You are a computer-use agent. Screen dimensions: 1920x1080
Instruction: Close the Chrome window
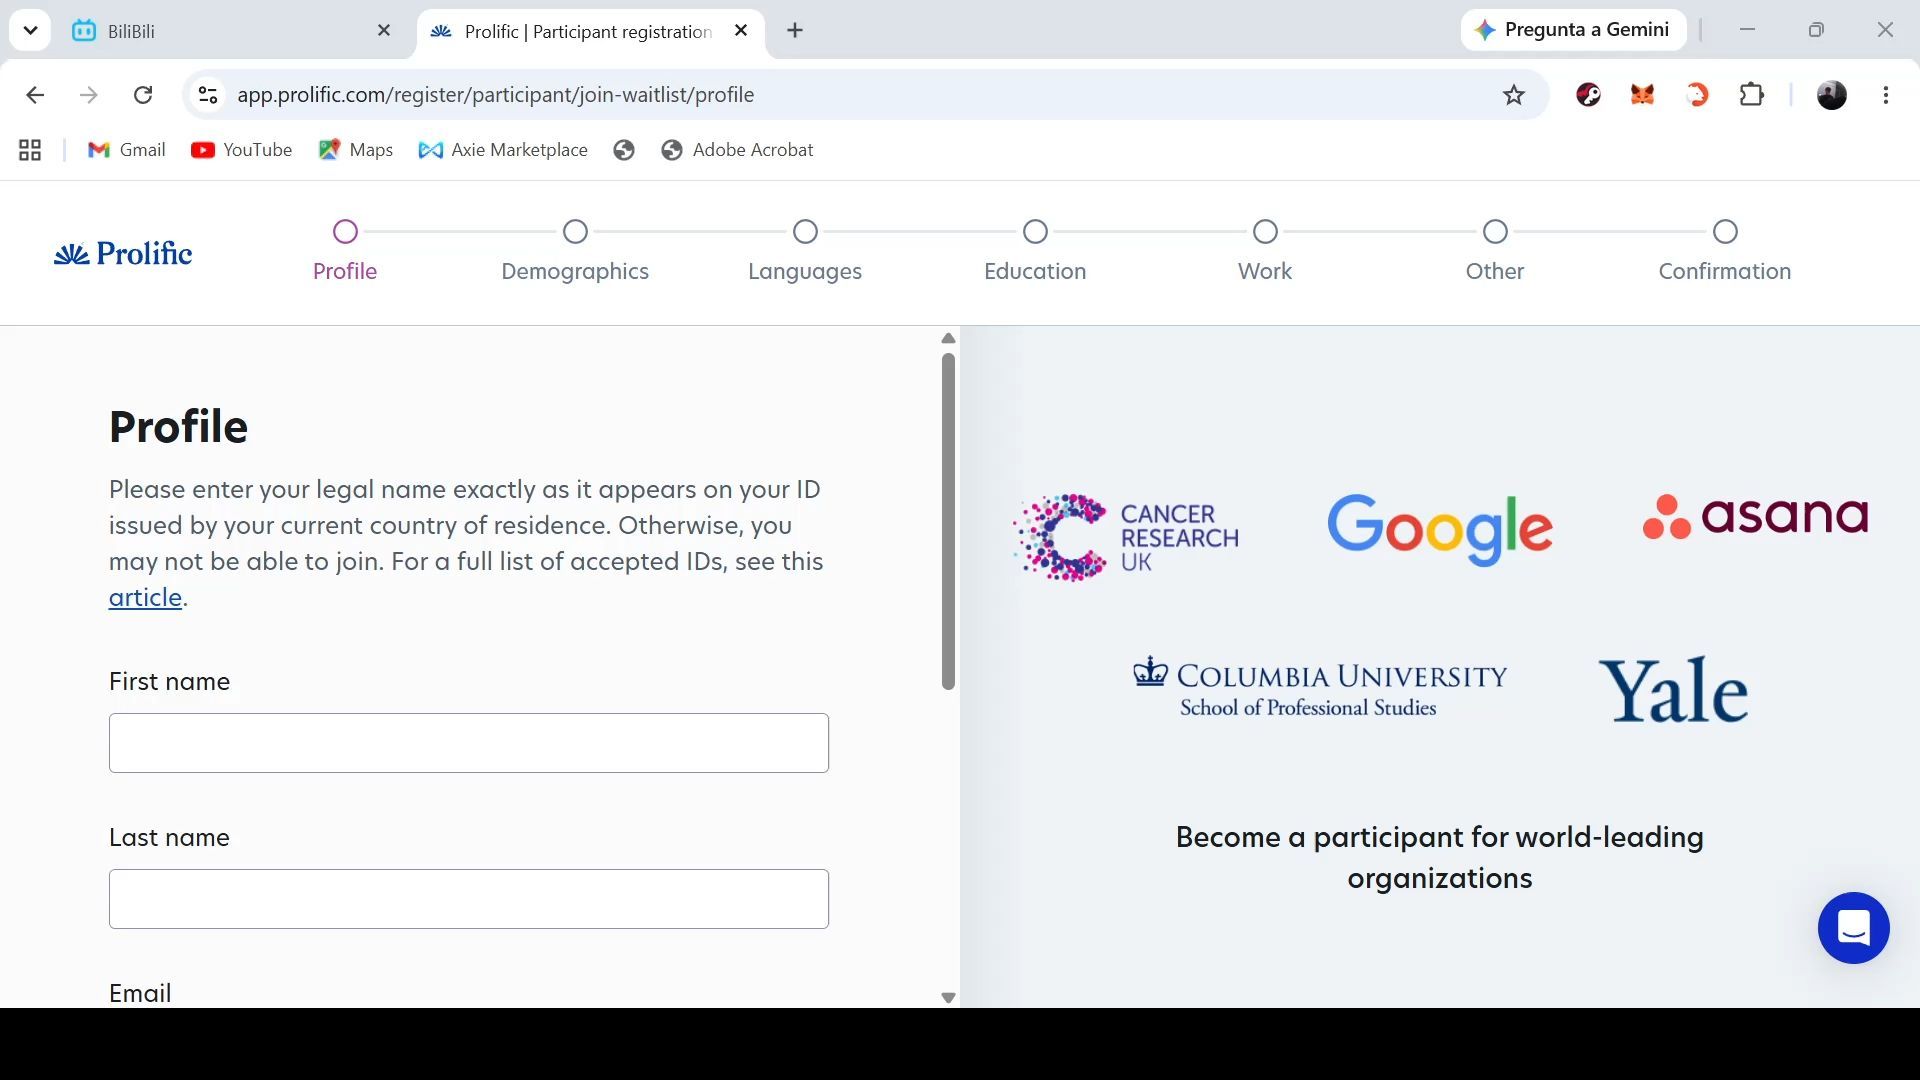1885,30
